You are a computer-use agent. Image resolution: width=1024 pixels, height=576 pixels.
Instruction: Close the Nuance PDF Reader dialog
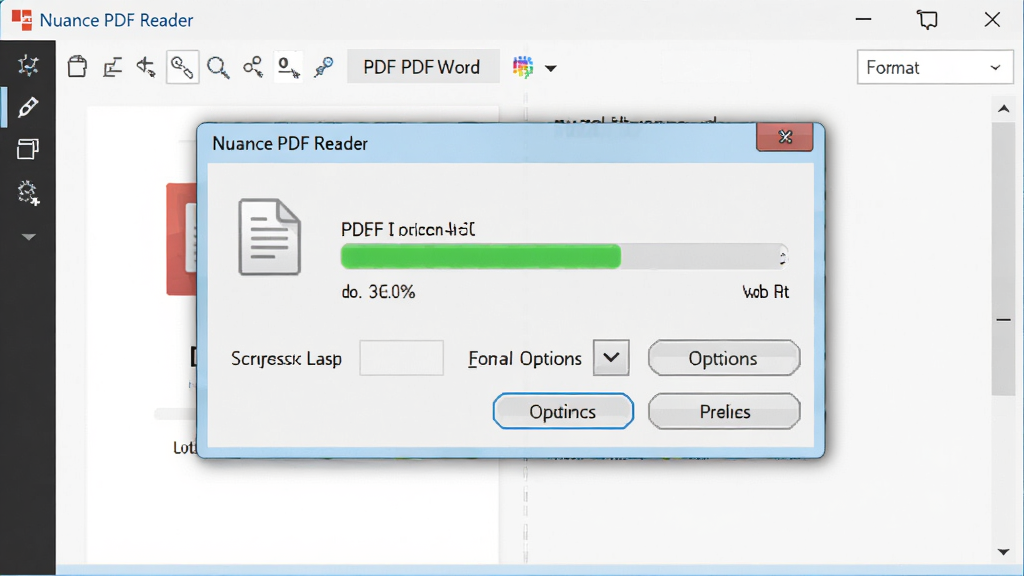[x=785, y=136]
